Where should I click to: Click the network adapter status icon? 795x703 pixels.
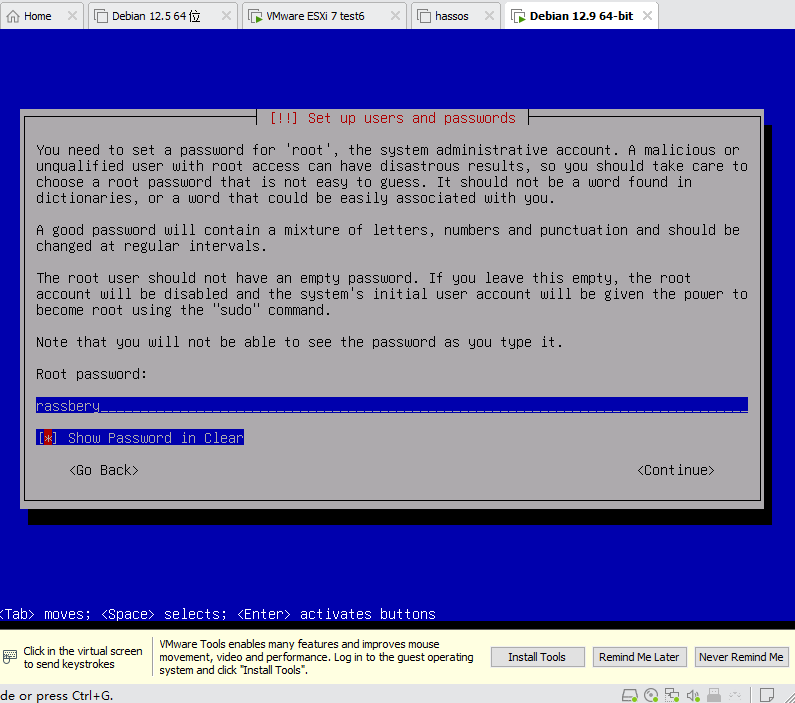point(672,695)
